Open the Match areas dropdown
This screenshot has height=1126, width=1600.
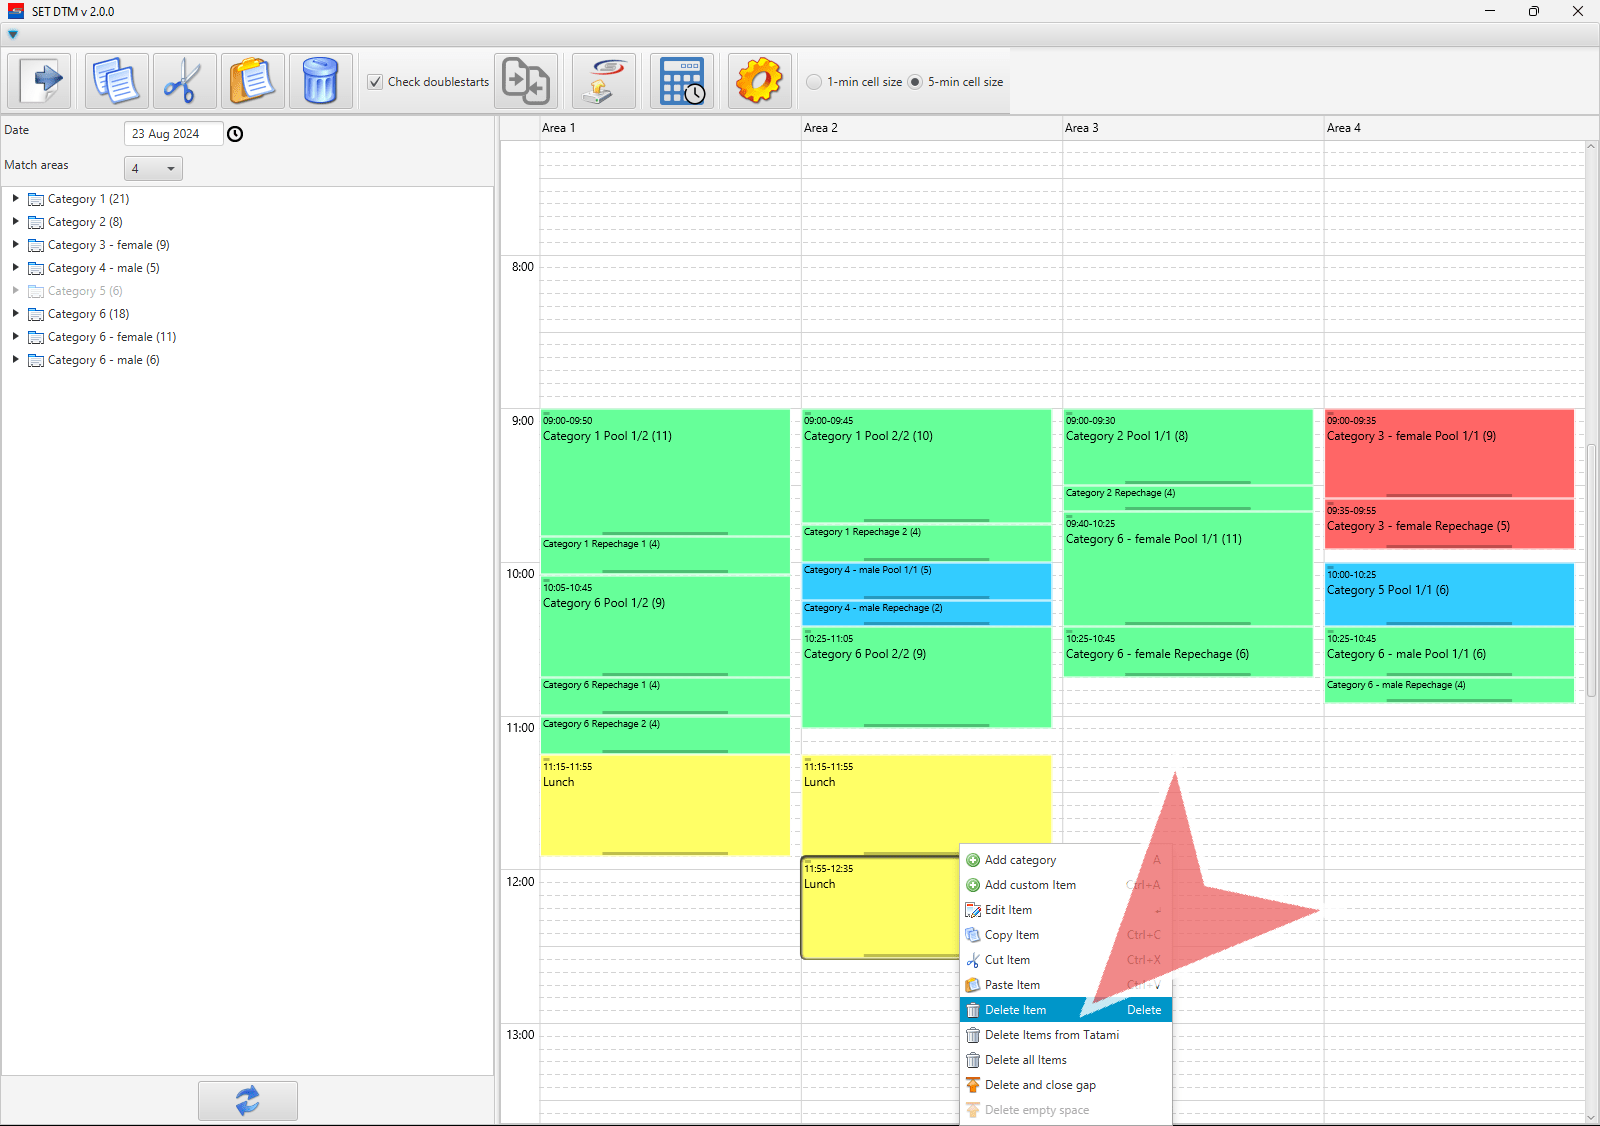(x=153, y=168)
